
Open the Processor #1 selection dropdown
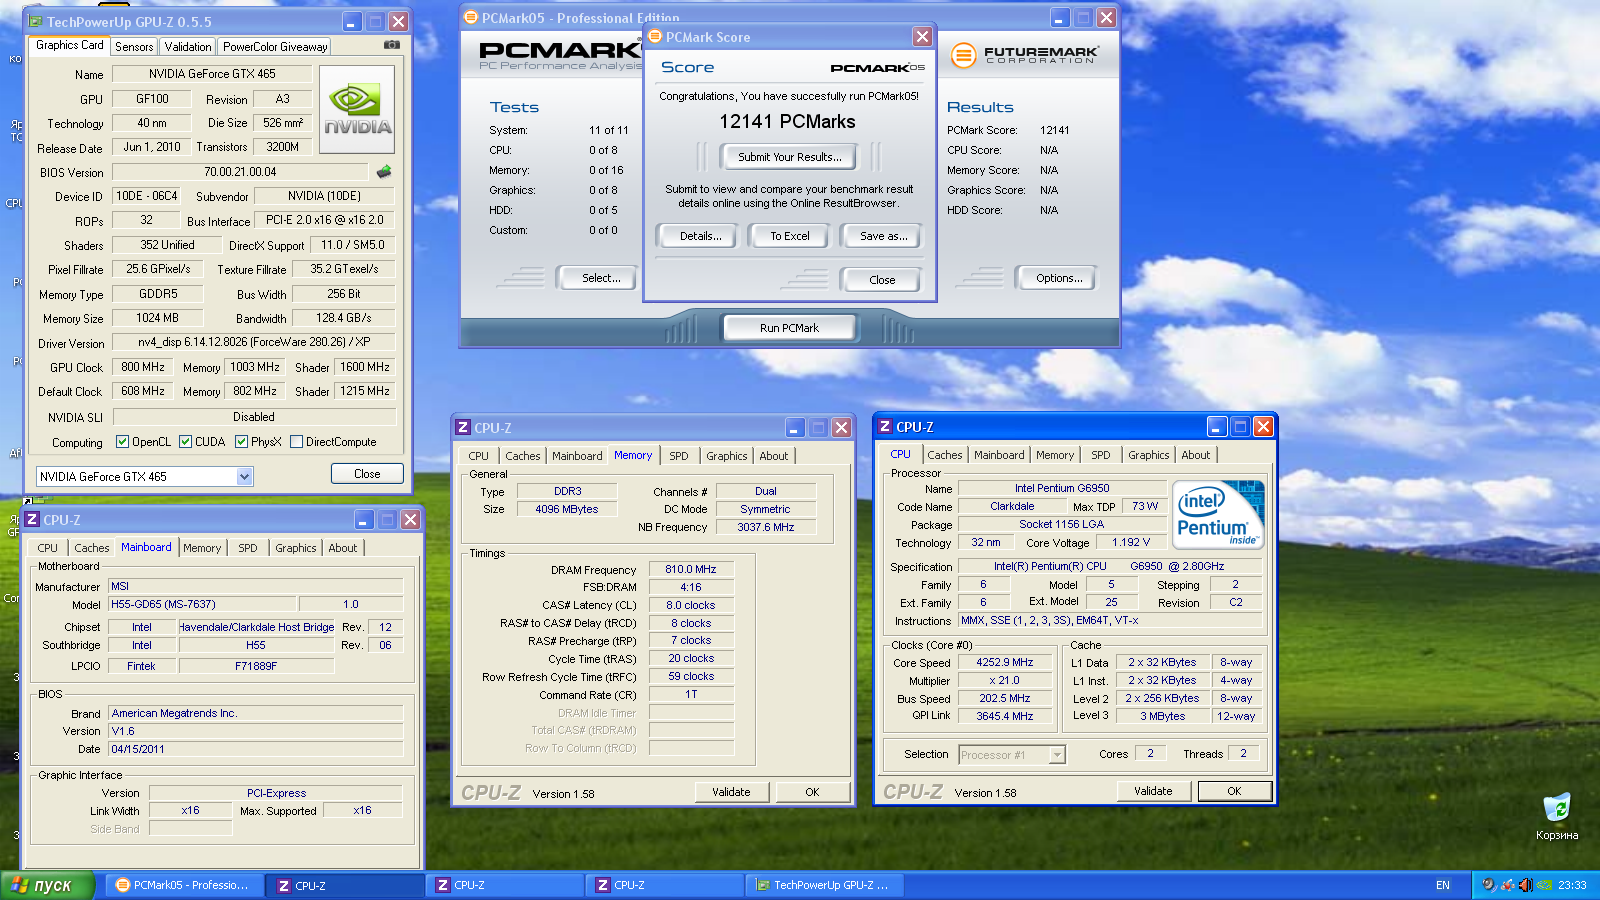tap(1012, 755)
